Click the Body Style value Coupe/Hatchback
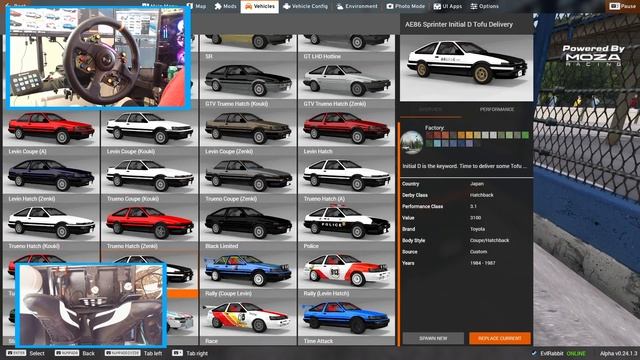 tap(489, 240)
